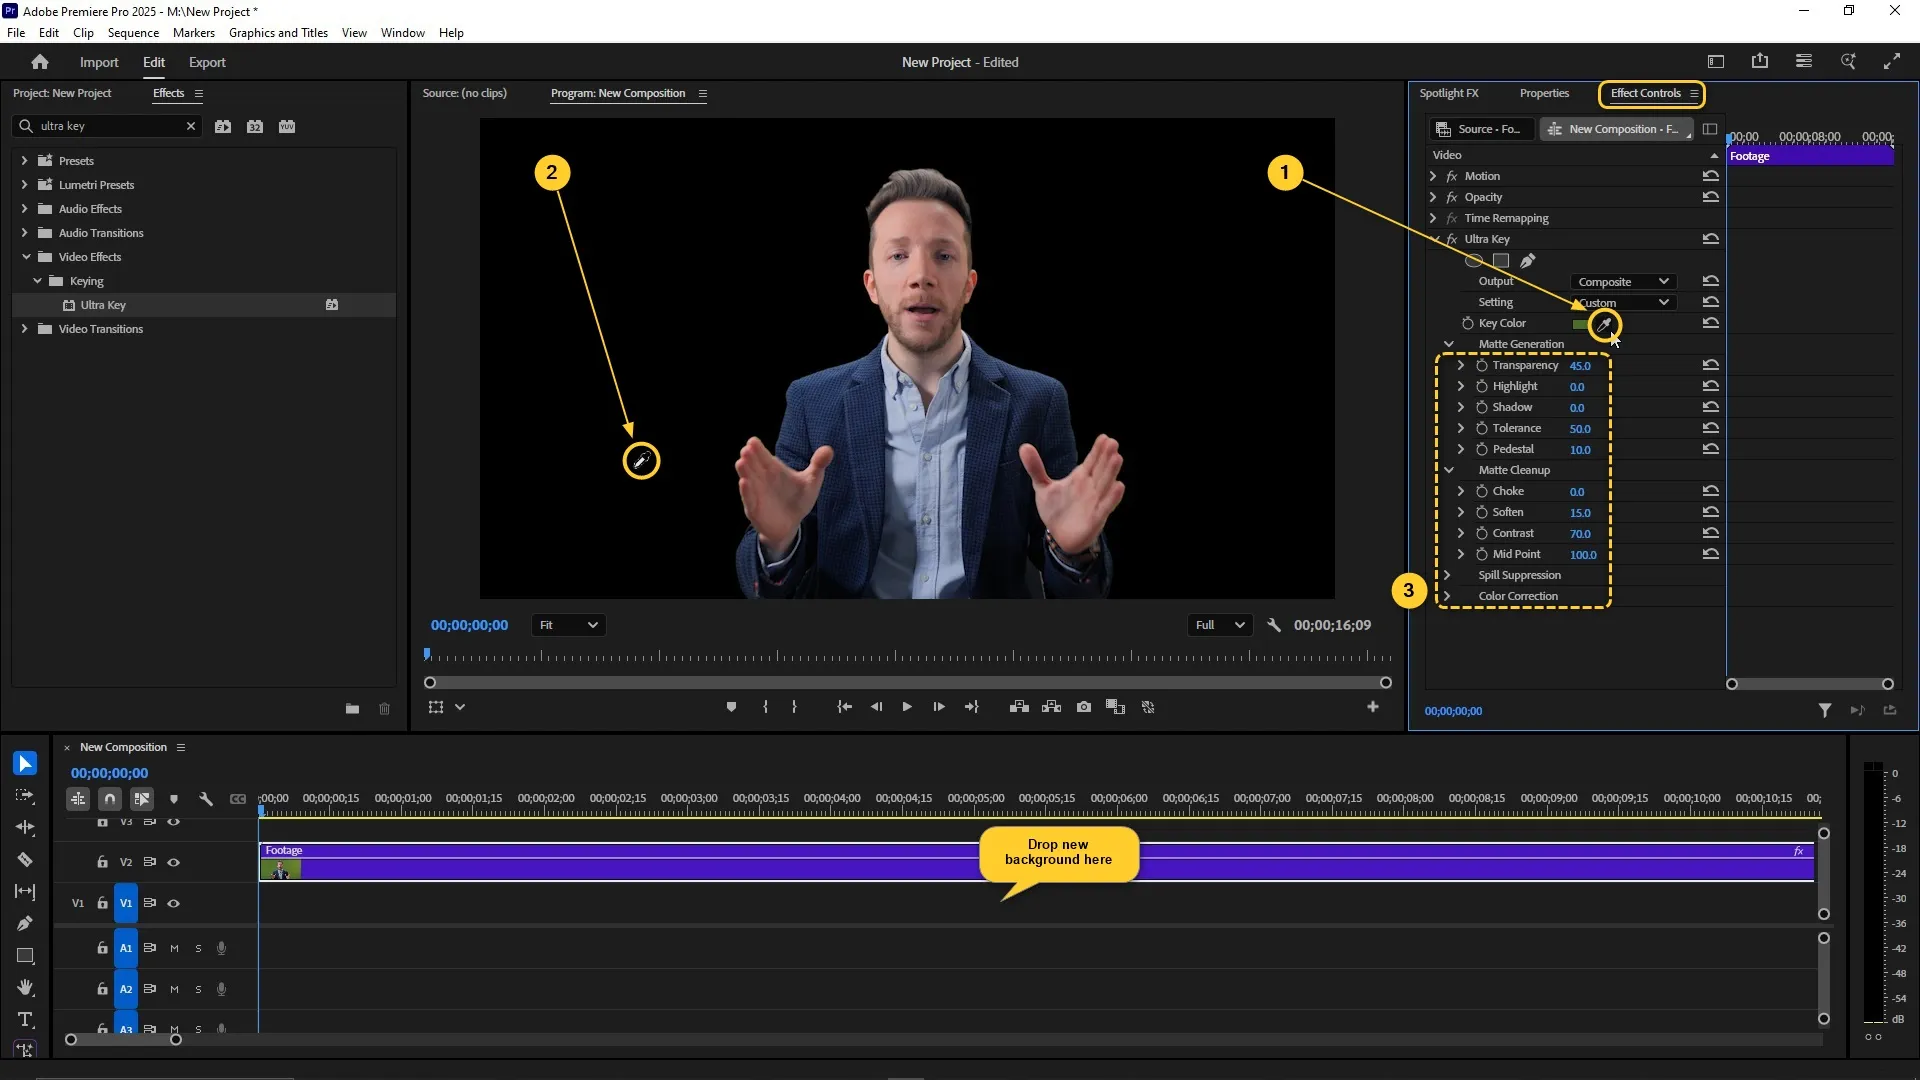
Task: Clear the ultra key search field
Action: point(190,126)
